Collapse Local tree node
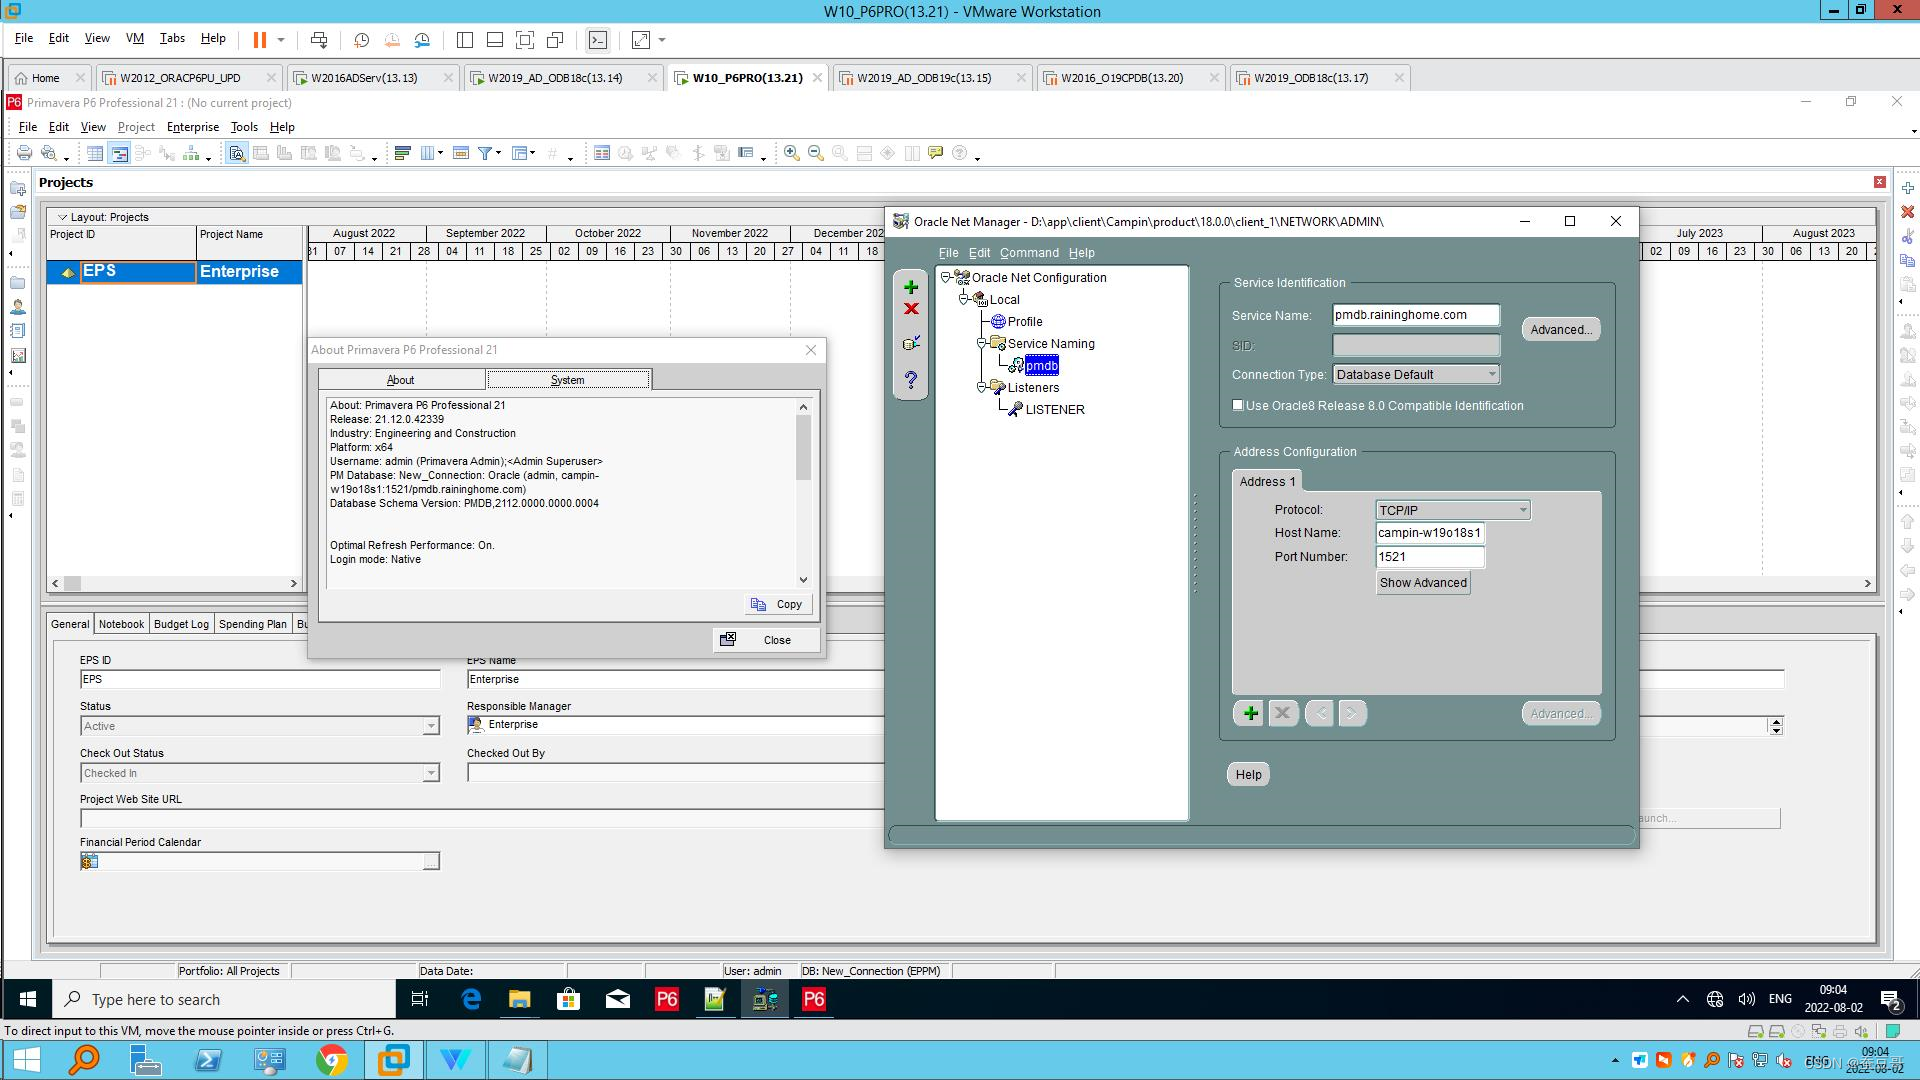This screenshot has width=1920, height=1080. coord(963,299)
